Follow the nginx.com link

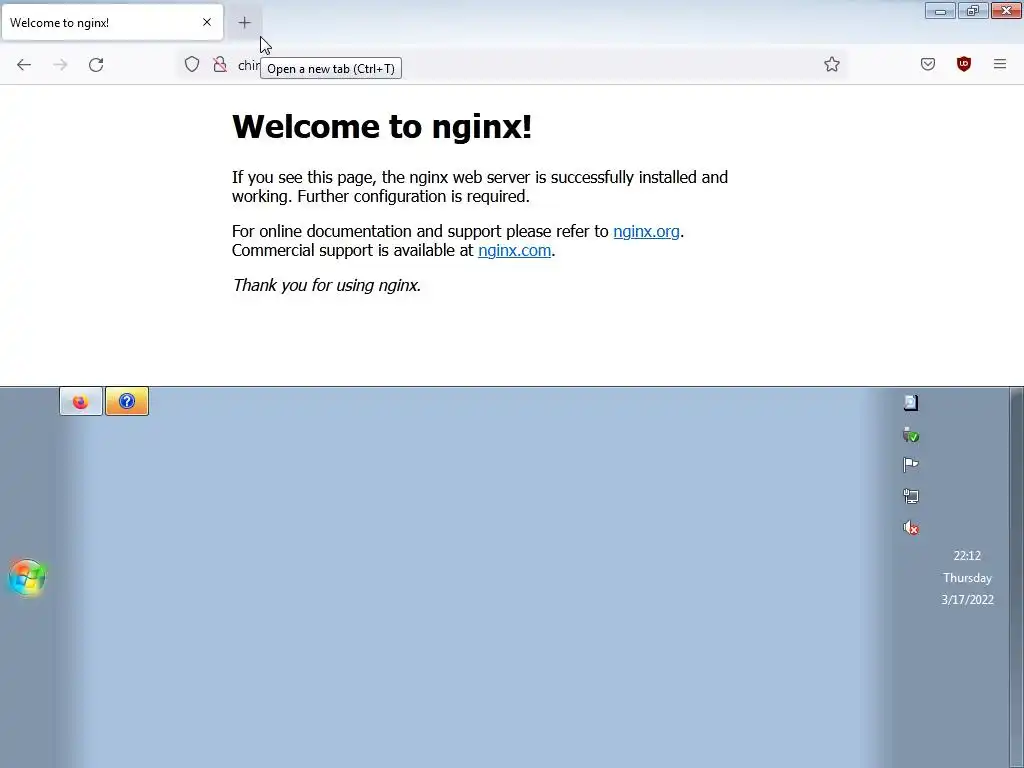point(515,250)
